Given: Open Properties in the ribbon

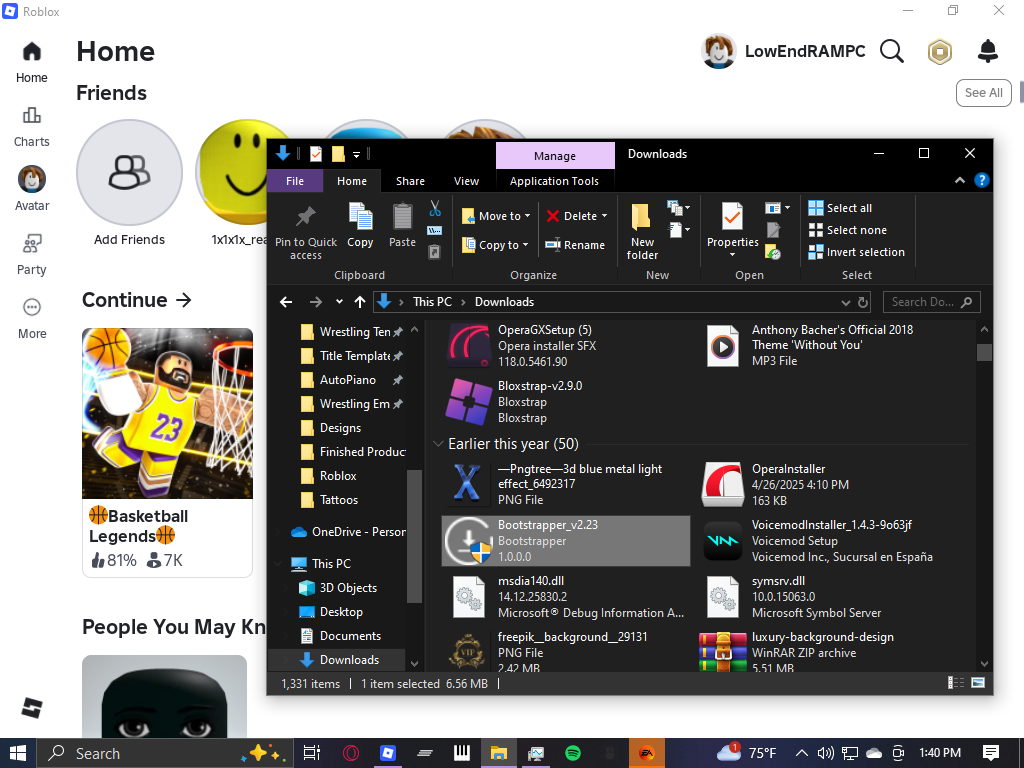Looking at the screenshot, I should click(733, 229).
